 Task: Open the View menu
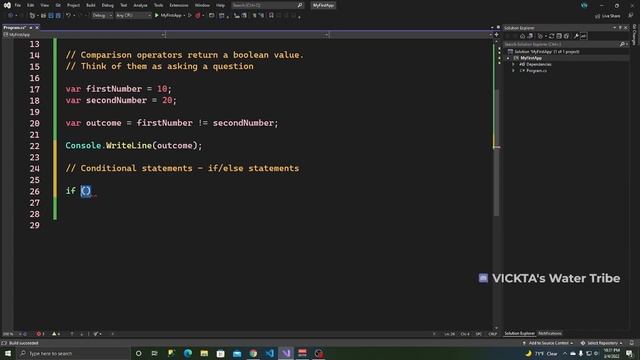click(x=44, y=5)
